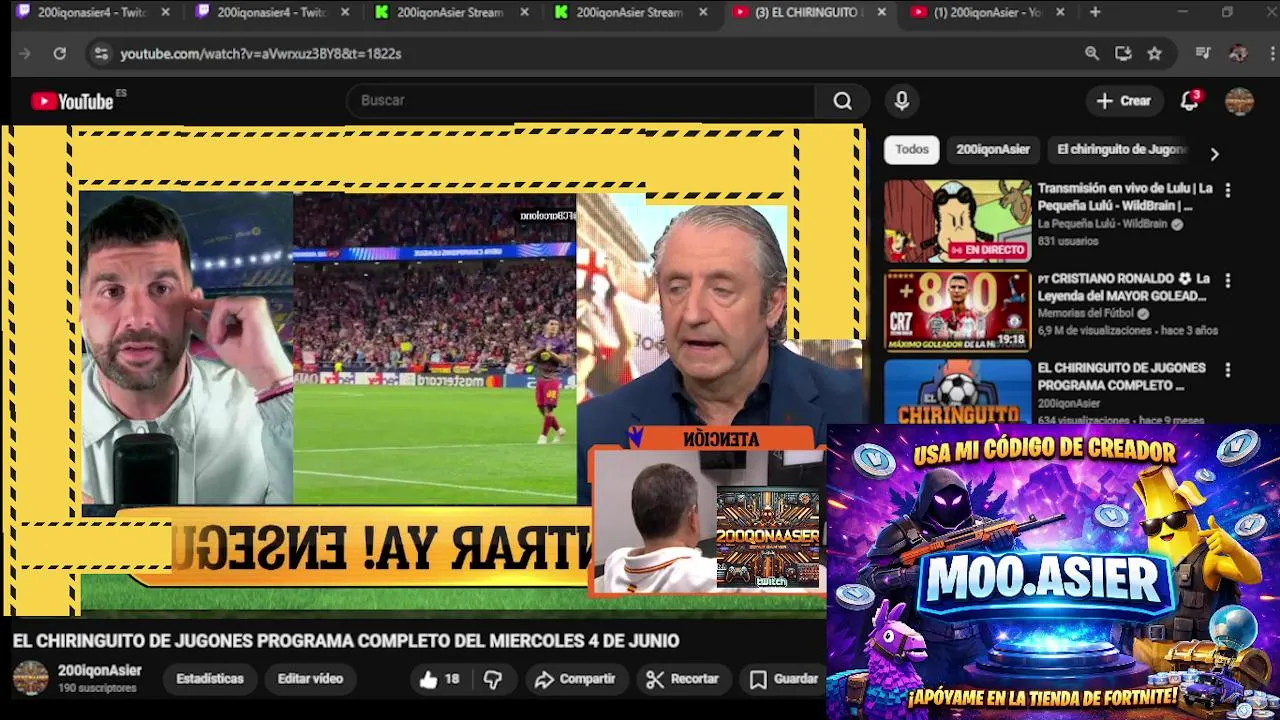Switch to first 200iqonasier4 Twitch tab

[90, 12]
